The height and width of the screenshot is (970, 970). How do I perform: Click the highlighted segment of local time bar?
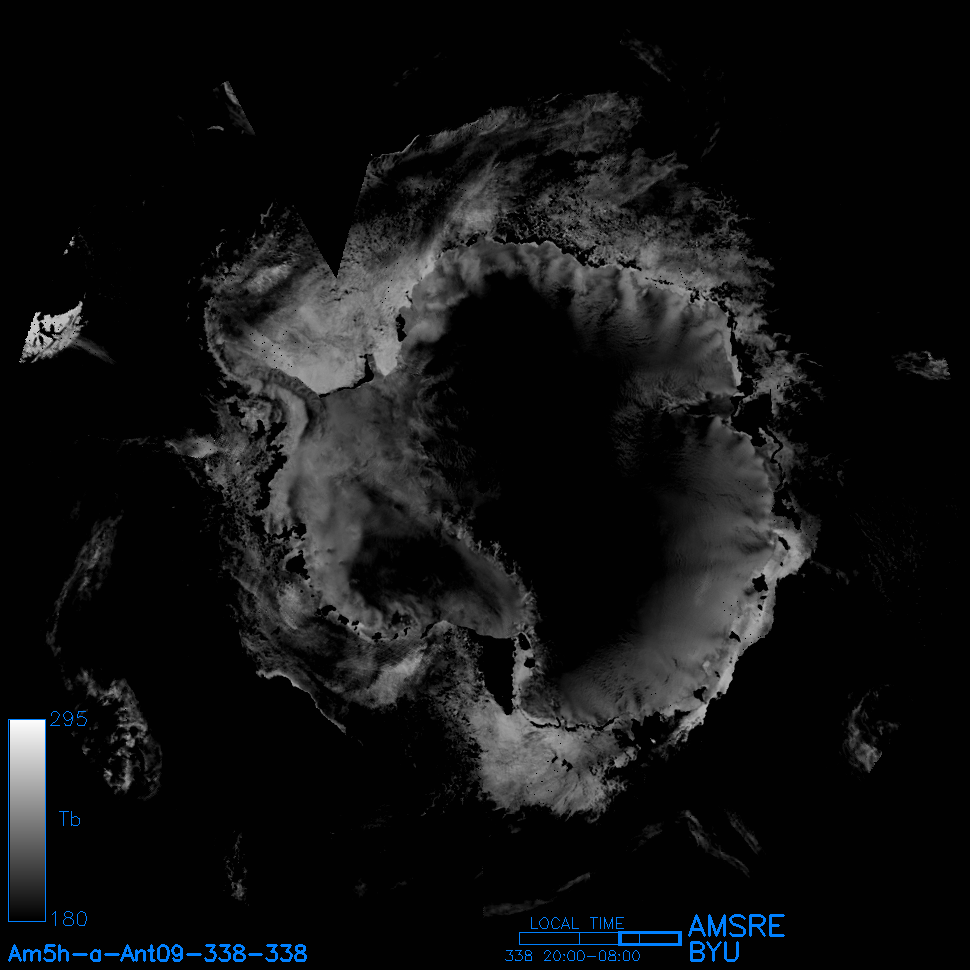coord(649,938)
